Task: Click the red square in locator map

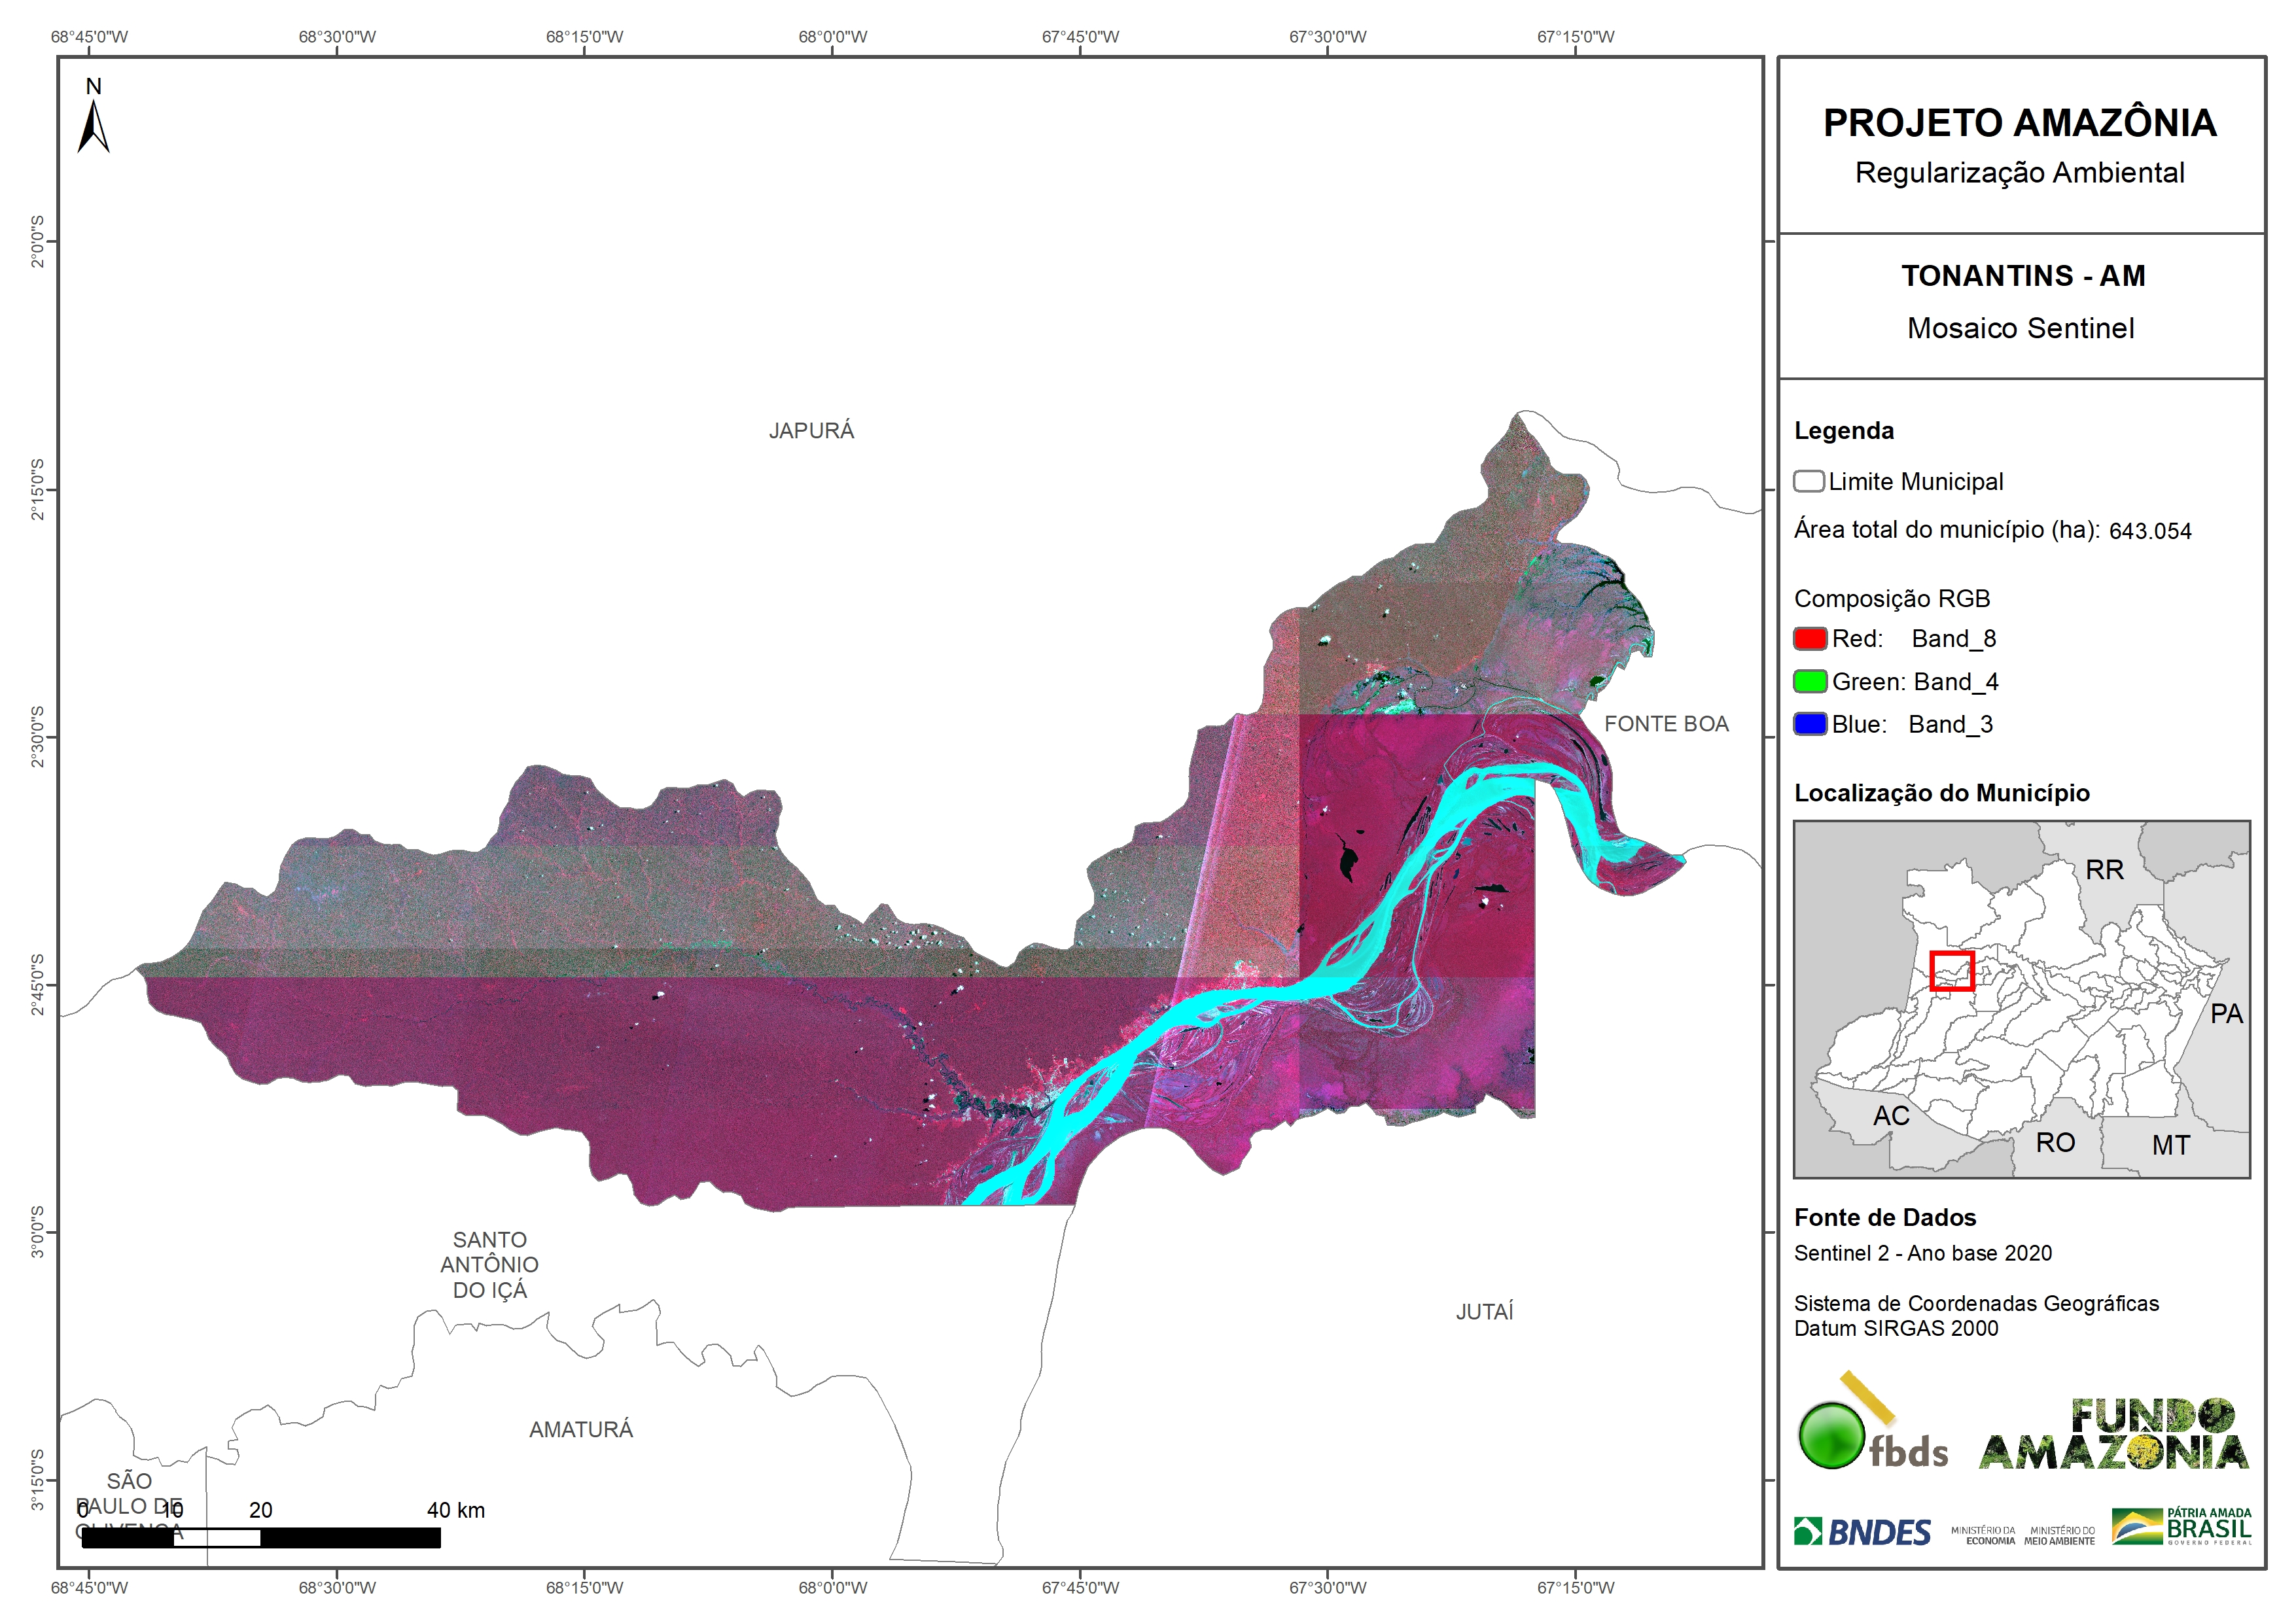Action: click(x=1951, y=970)
